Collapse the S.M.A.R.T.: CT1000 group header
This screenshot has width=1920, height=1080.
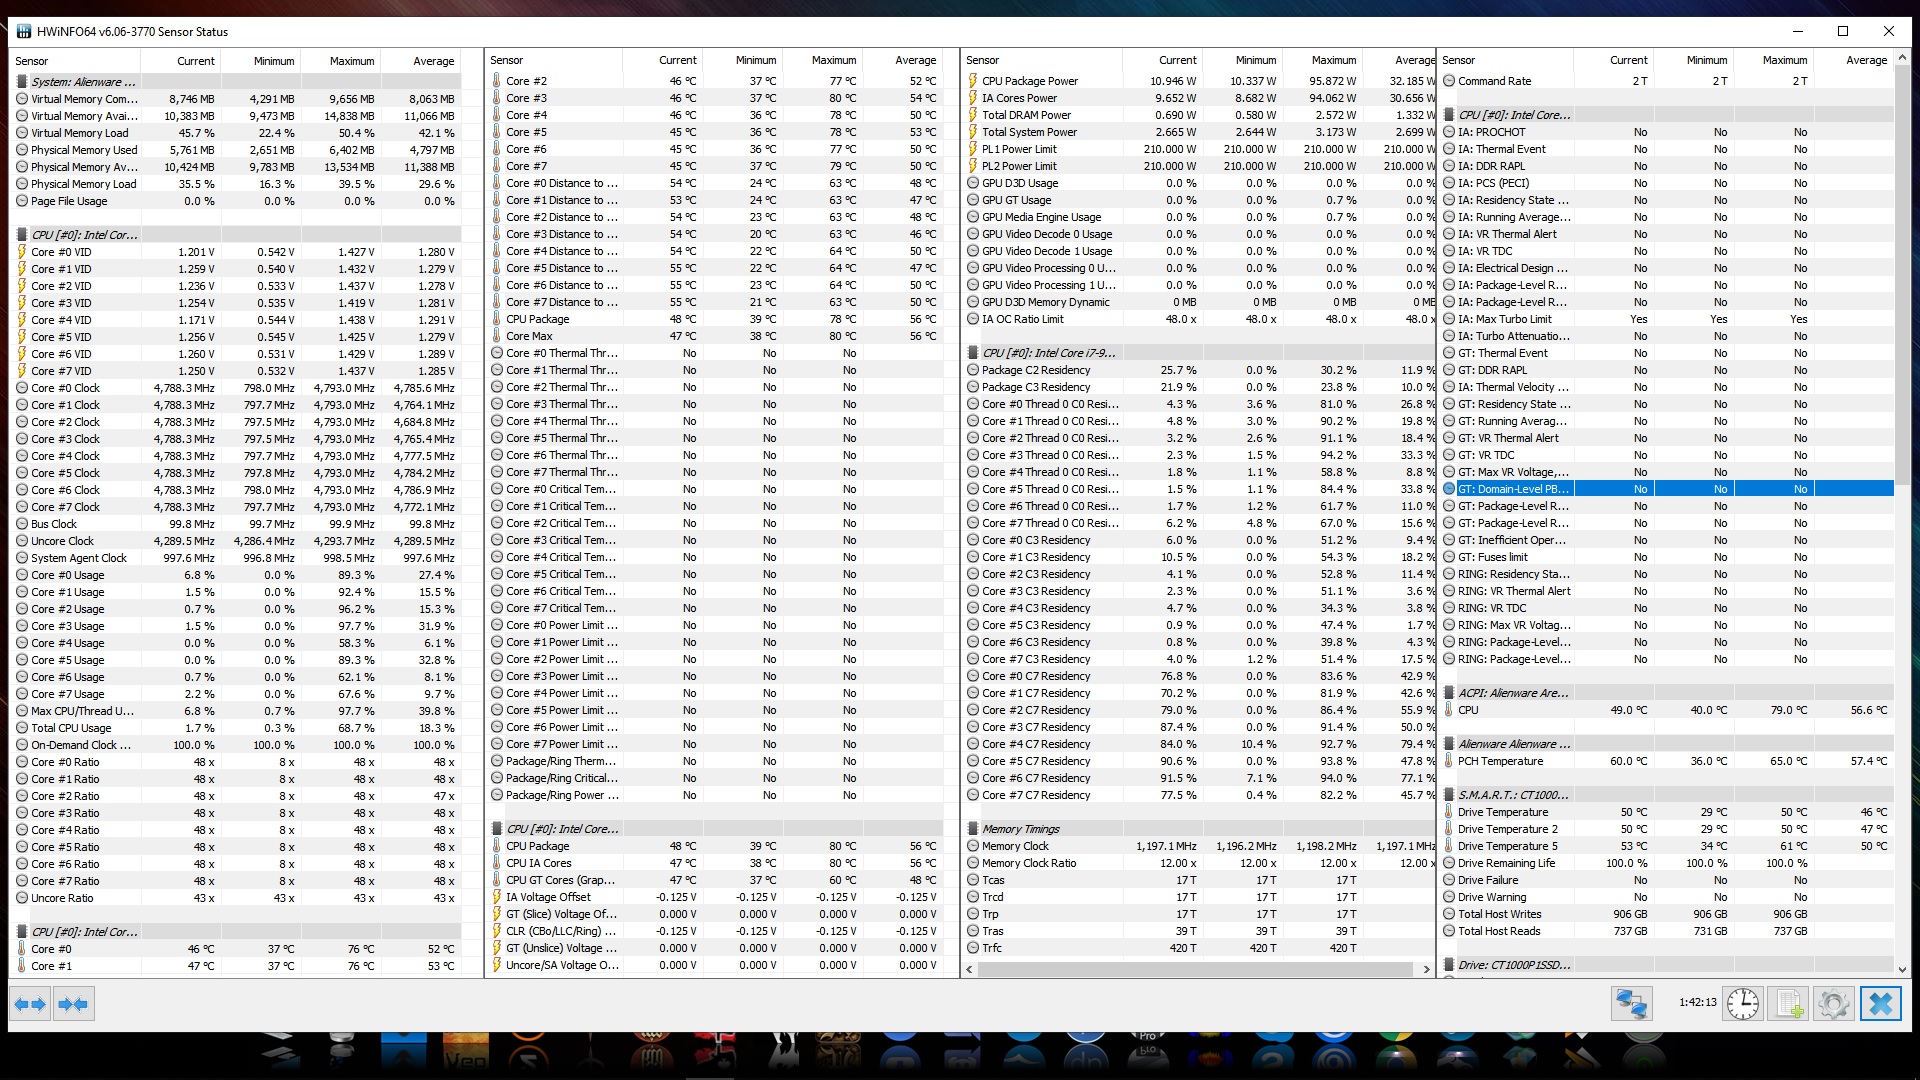point(1512,795)
